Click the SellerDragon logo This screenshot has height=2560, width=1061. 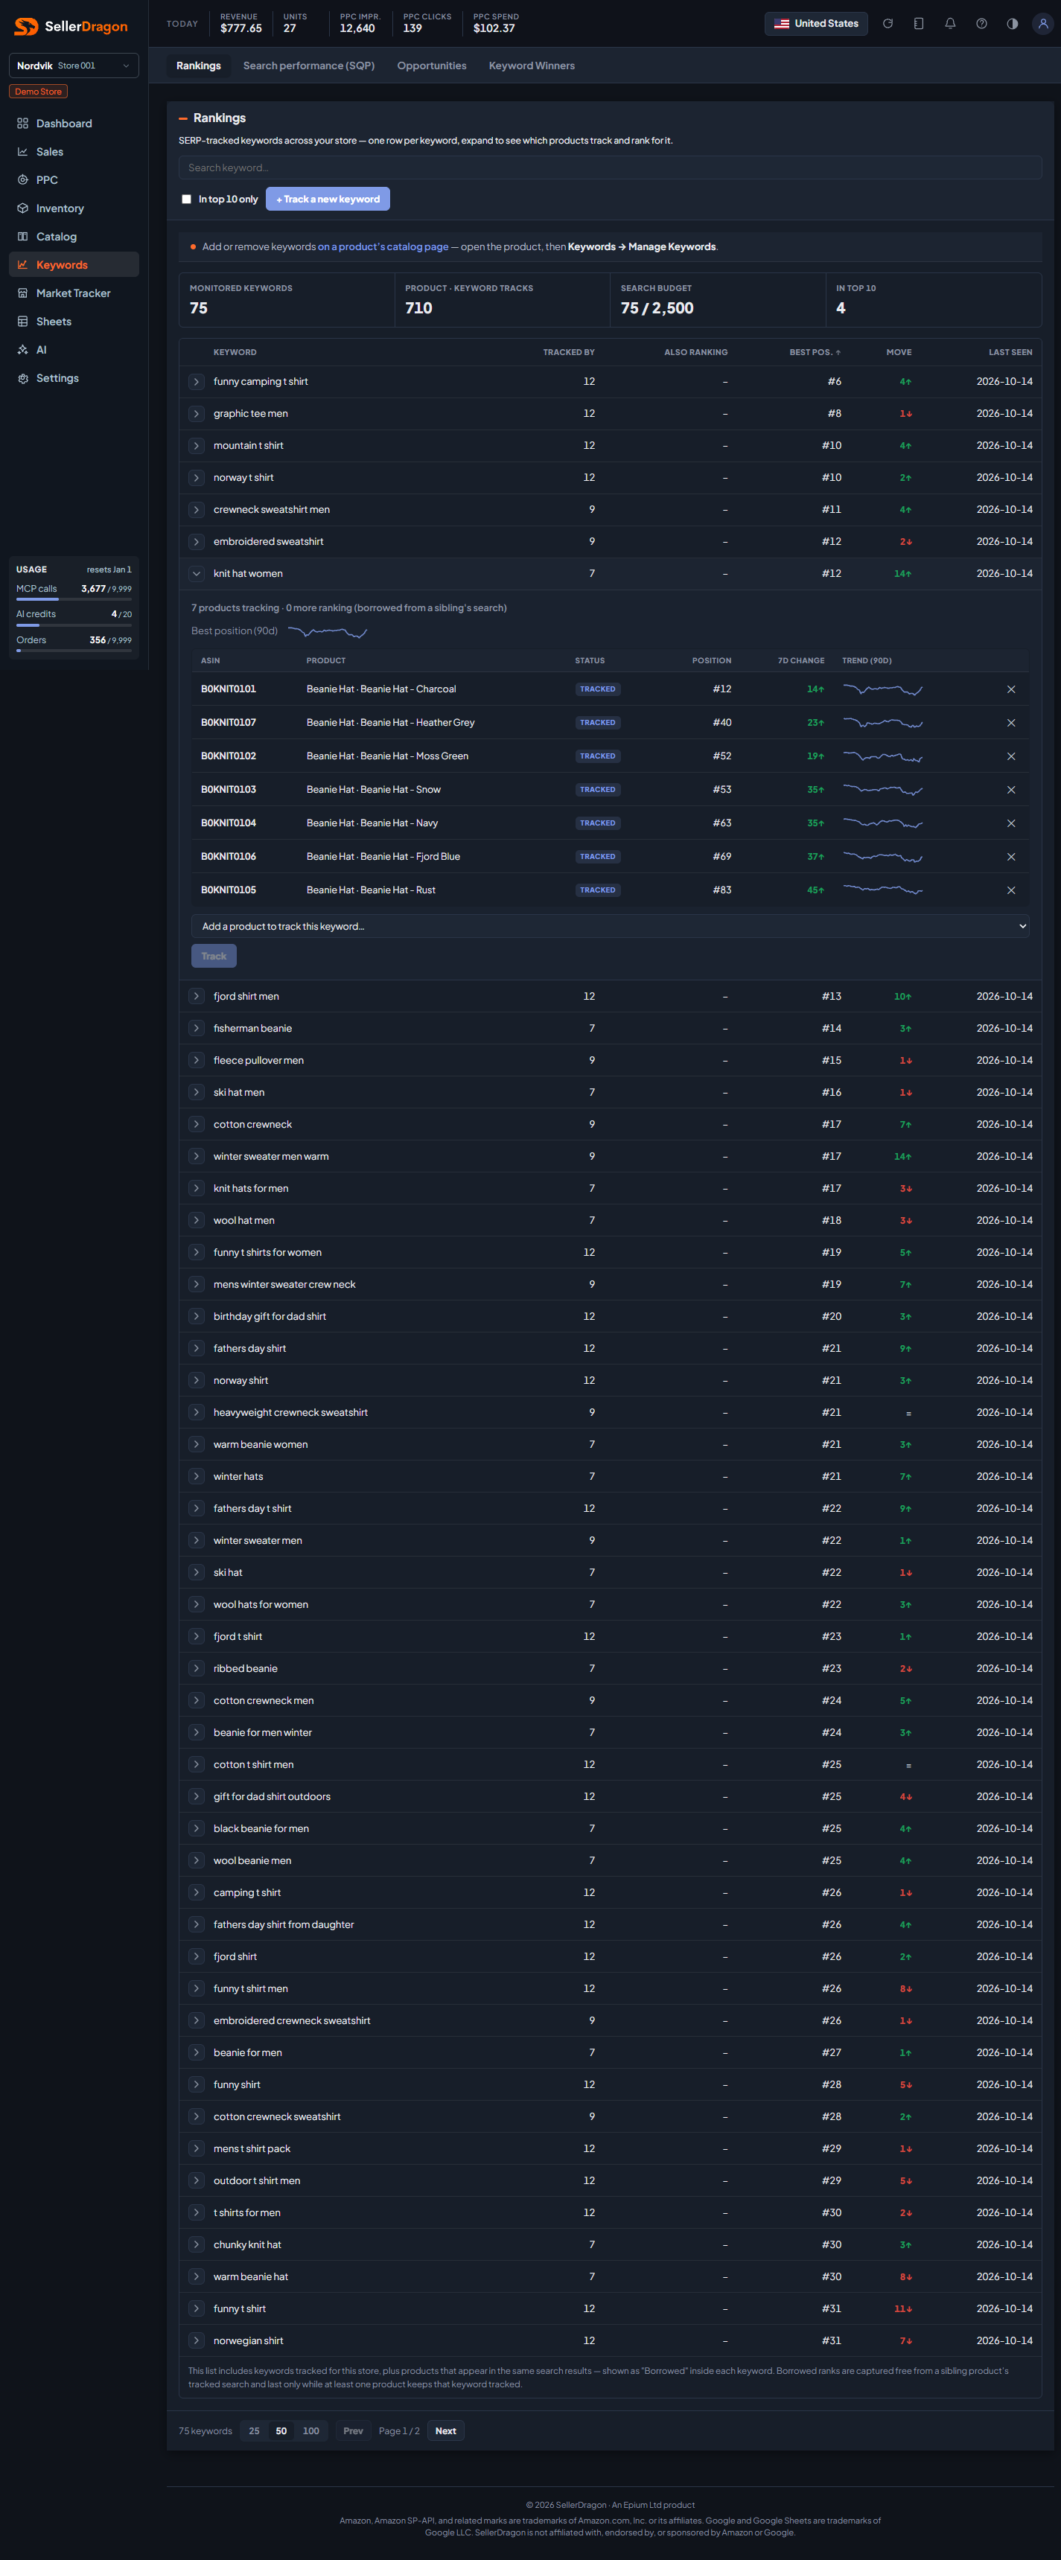coord(71,26)
